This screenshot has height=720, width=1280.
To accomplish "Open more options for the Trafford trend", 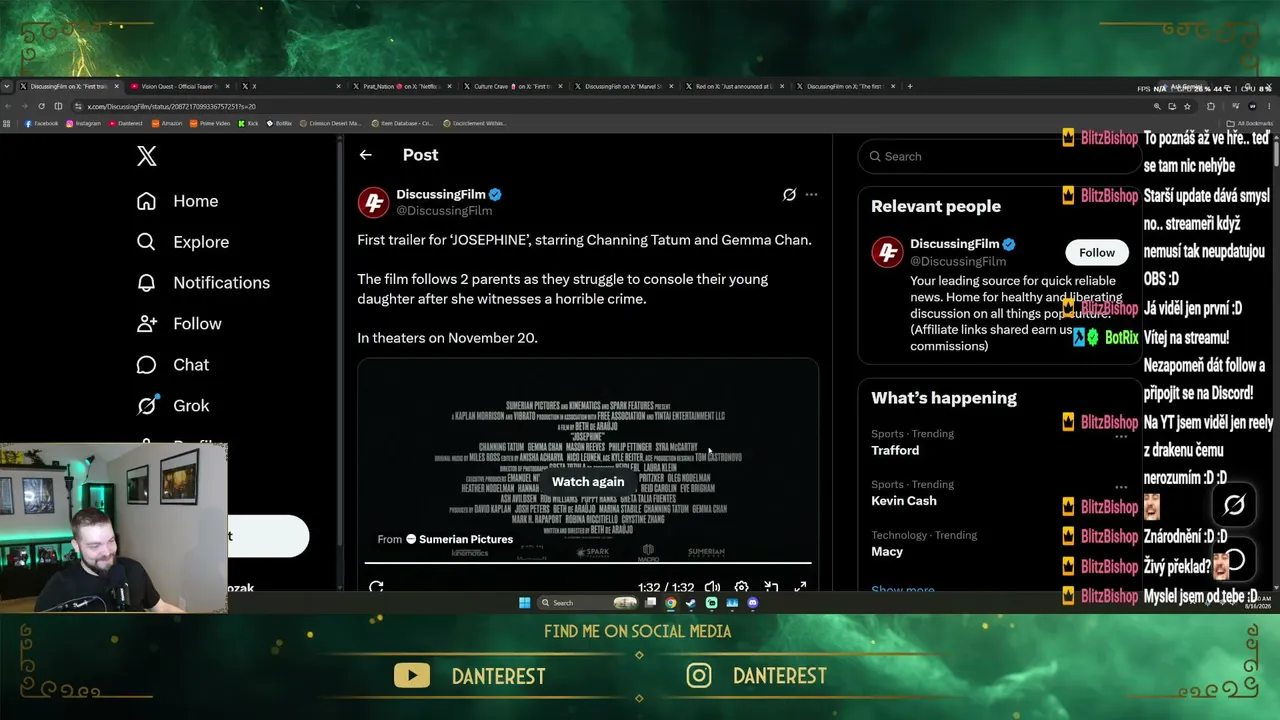I will pos(1121,436).
